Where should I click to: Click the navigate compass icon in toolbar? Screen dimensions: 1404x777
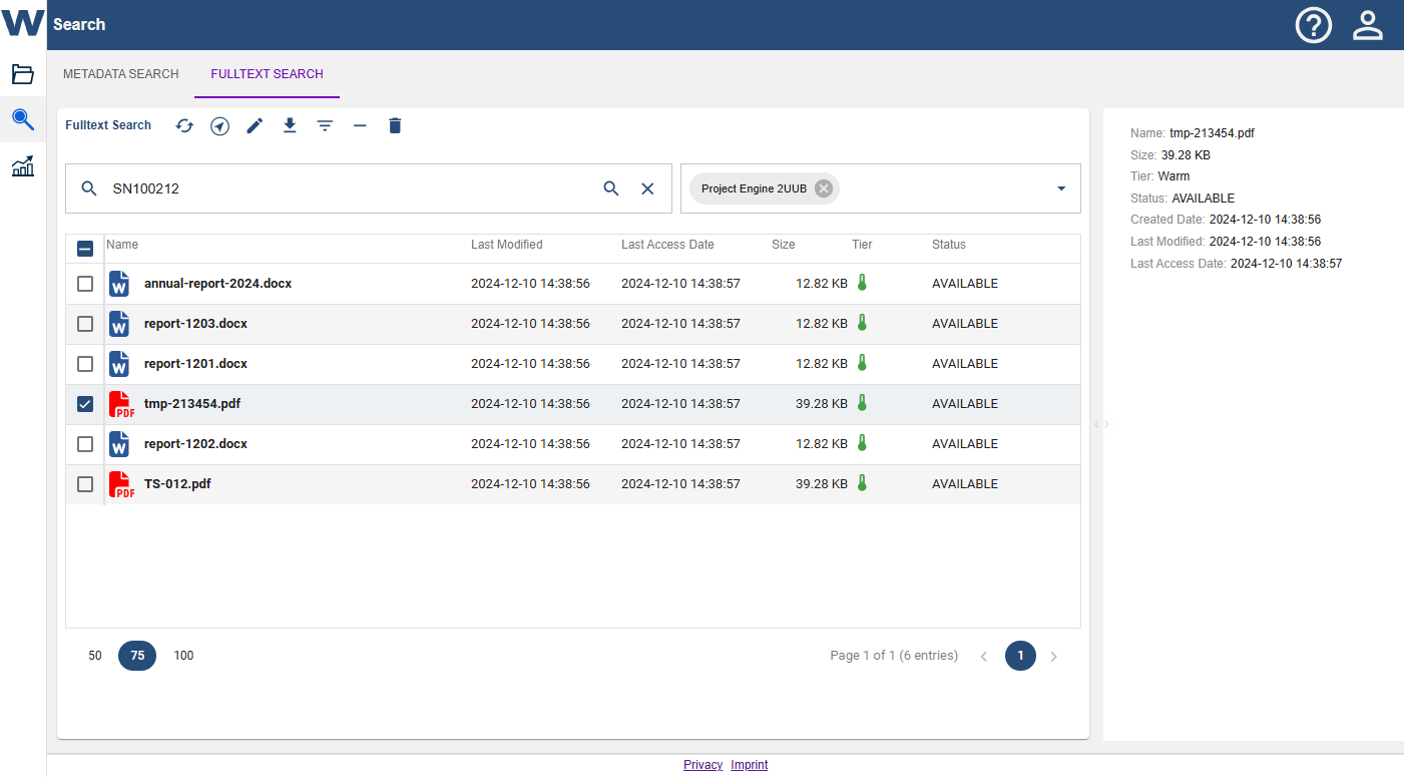[220, 126]
